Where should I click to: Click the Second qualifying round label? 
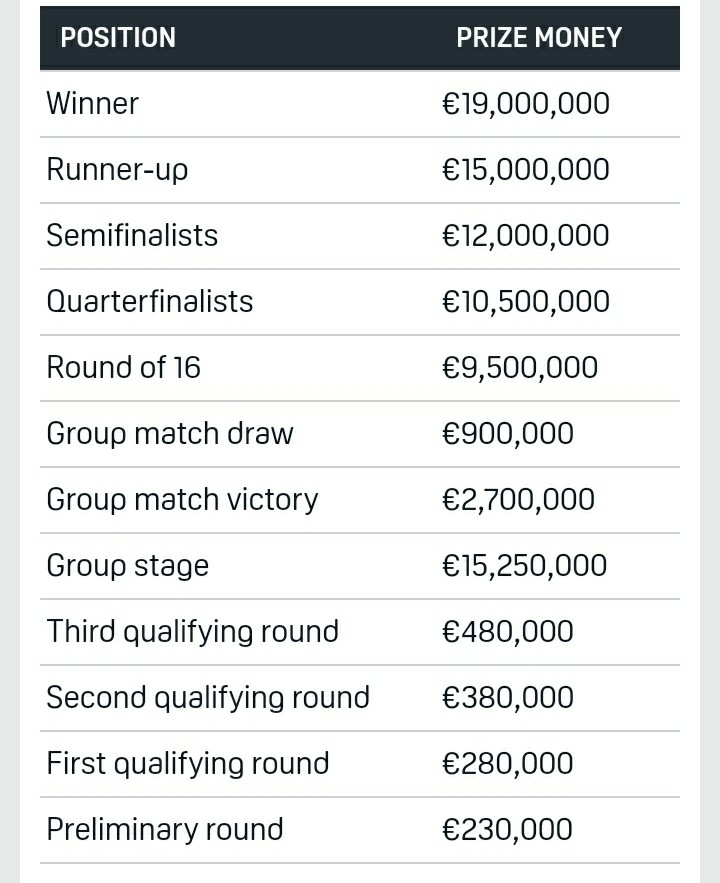[208, 698]
